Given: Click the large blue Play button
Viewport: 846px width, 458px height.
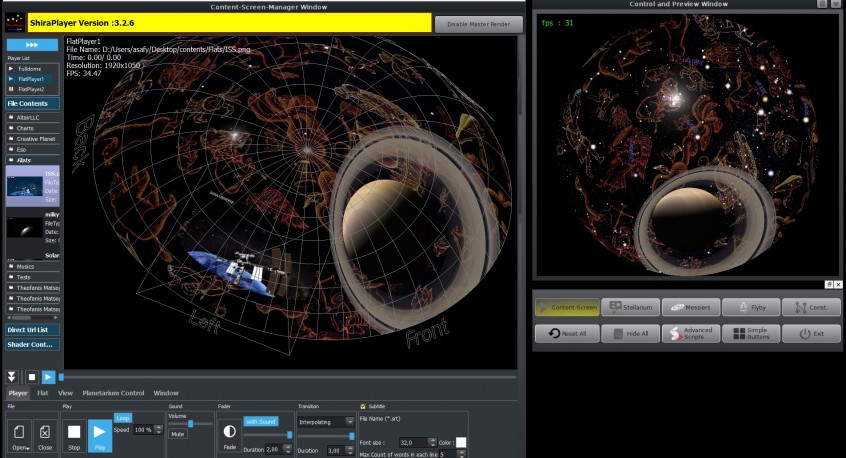Looking at the screenshot, I should coord(100,436).
